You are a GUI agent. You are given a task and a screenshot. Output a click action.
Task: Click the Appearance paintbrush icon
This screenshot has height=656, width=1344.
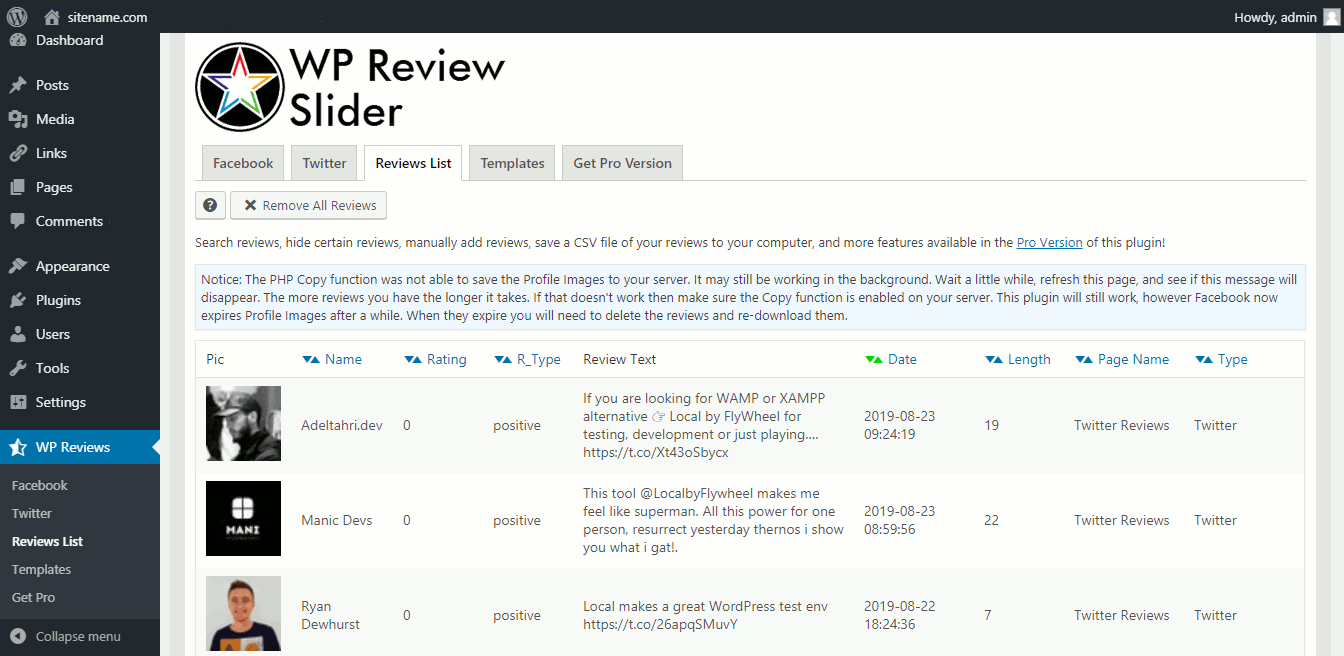[x=18, y=266]
